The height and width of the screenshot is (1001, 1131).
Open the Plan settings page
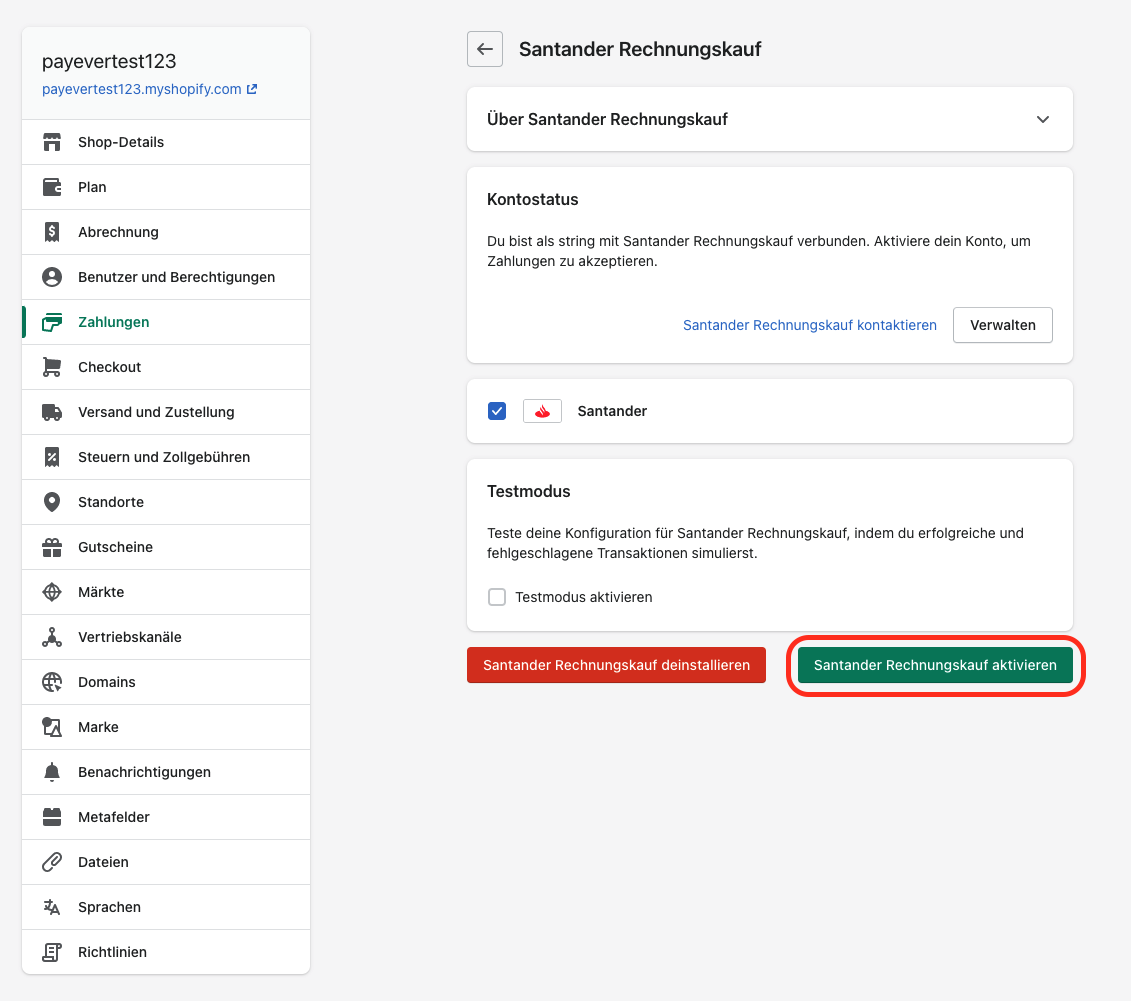pos(166,187)
